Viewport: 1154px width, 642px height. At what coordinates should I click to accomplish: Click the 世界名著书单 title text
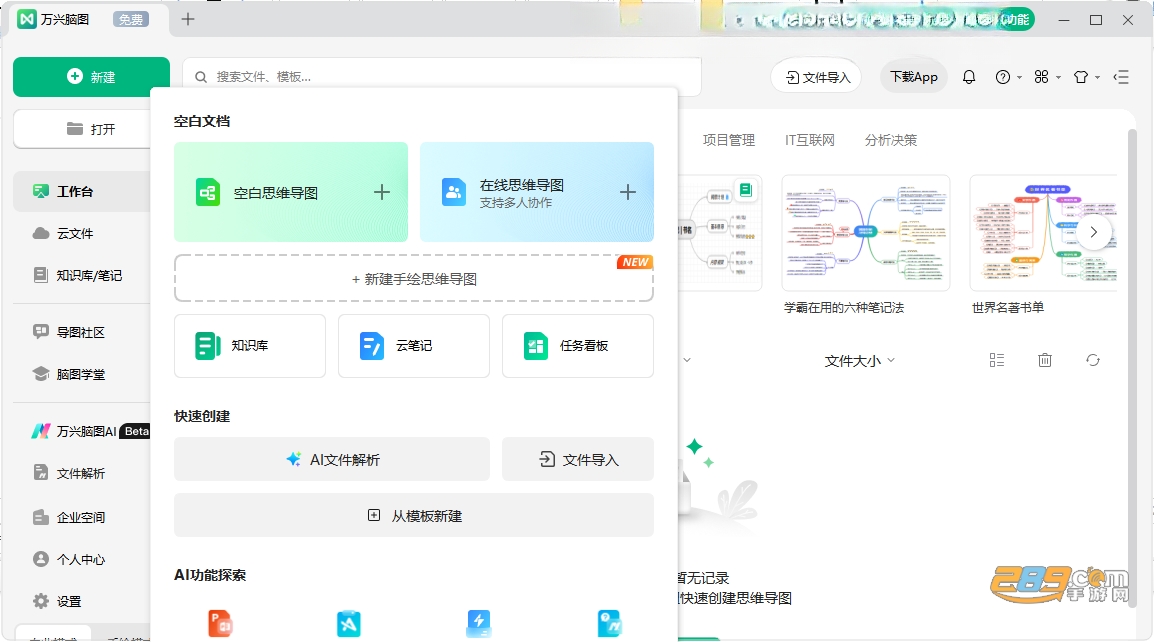(1008, 308)
